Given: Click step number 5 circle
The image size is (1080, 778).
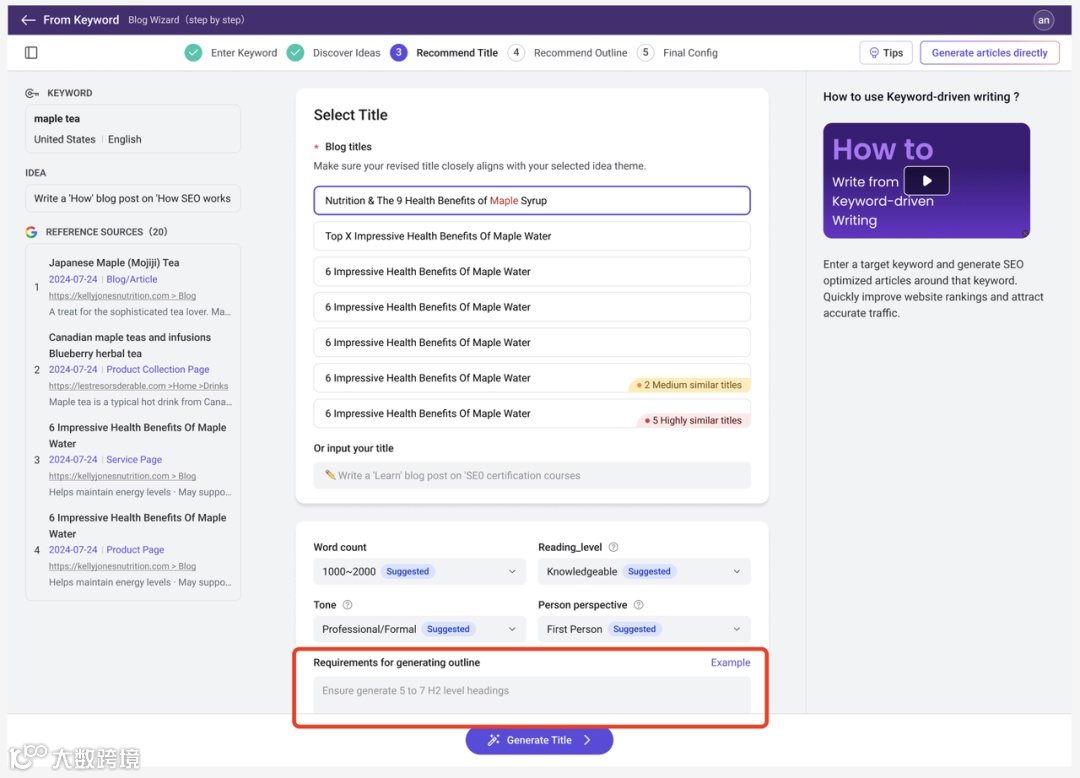Looking at the screenshot, I should (x=645, y=53).
